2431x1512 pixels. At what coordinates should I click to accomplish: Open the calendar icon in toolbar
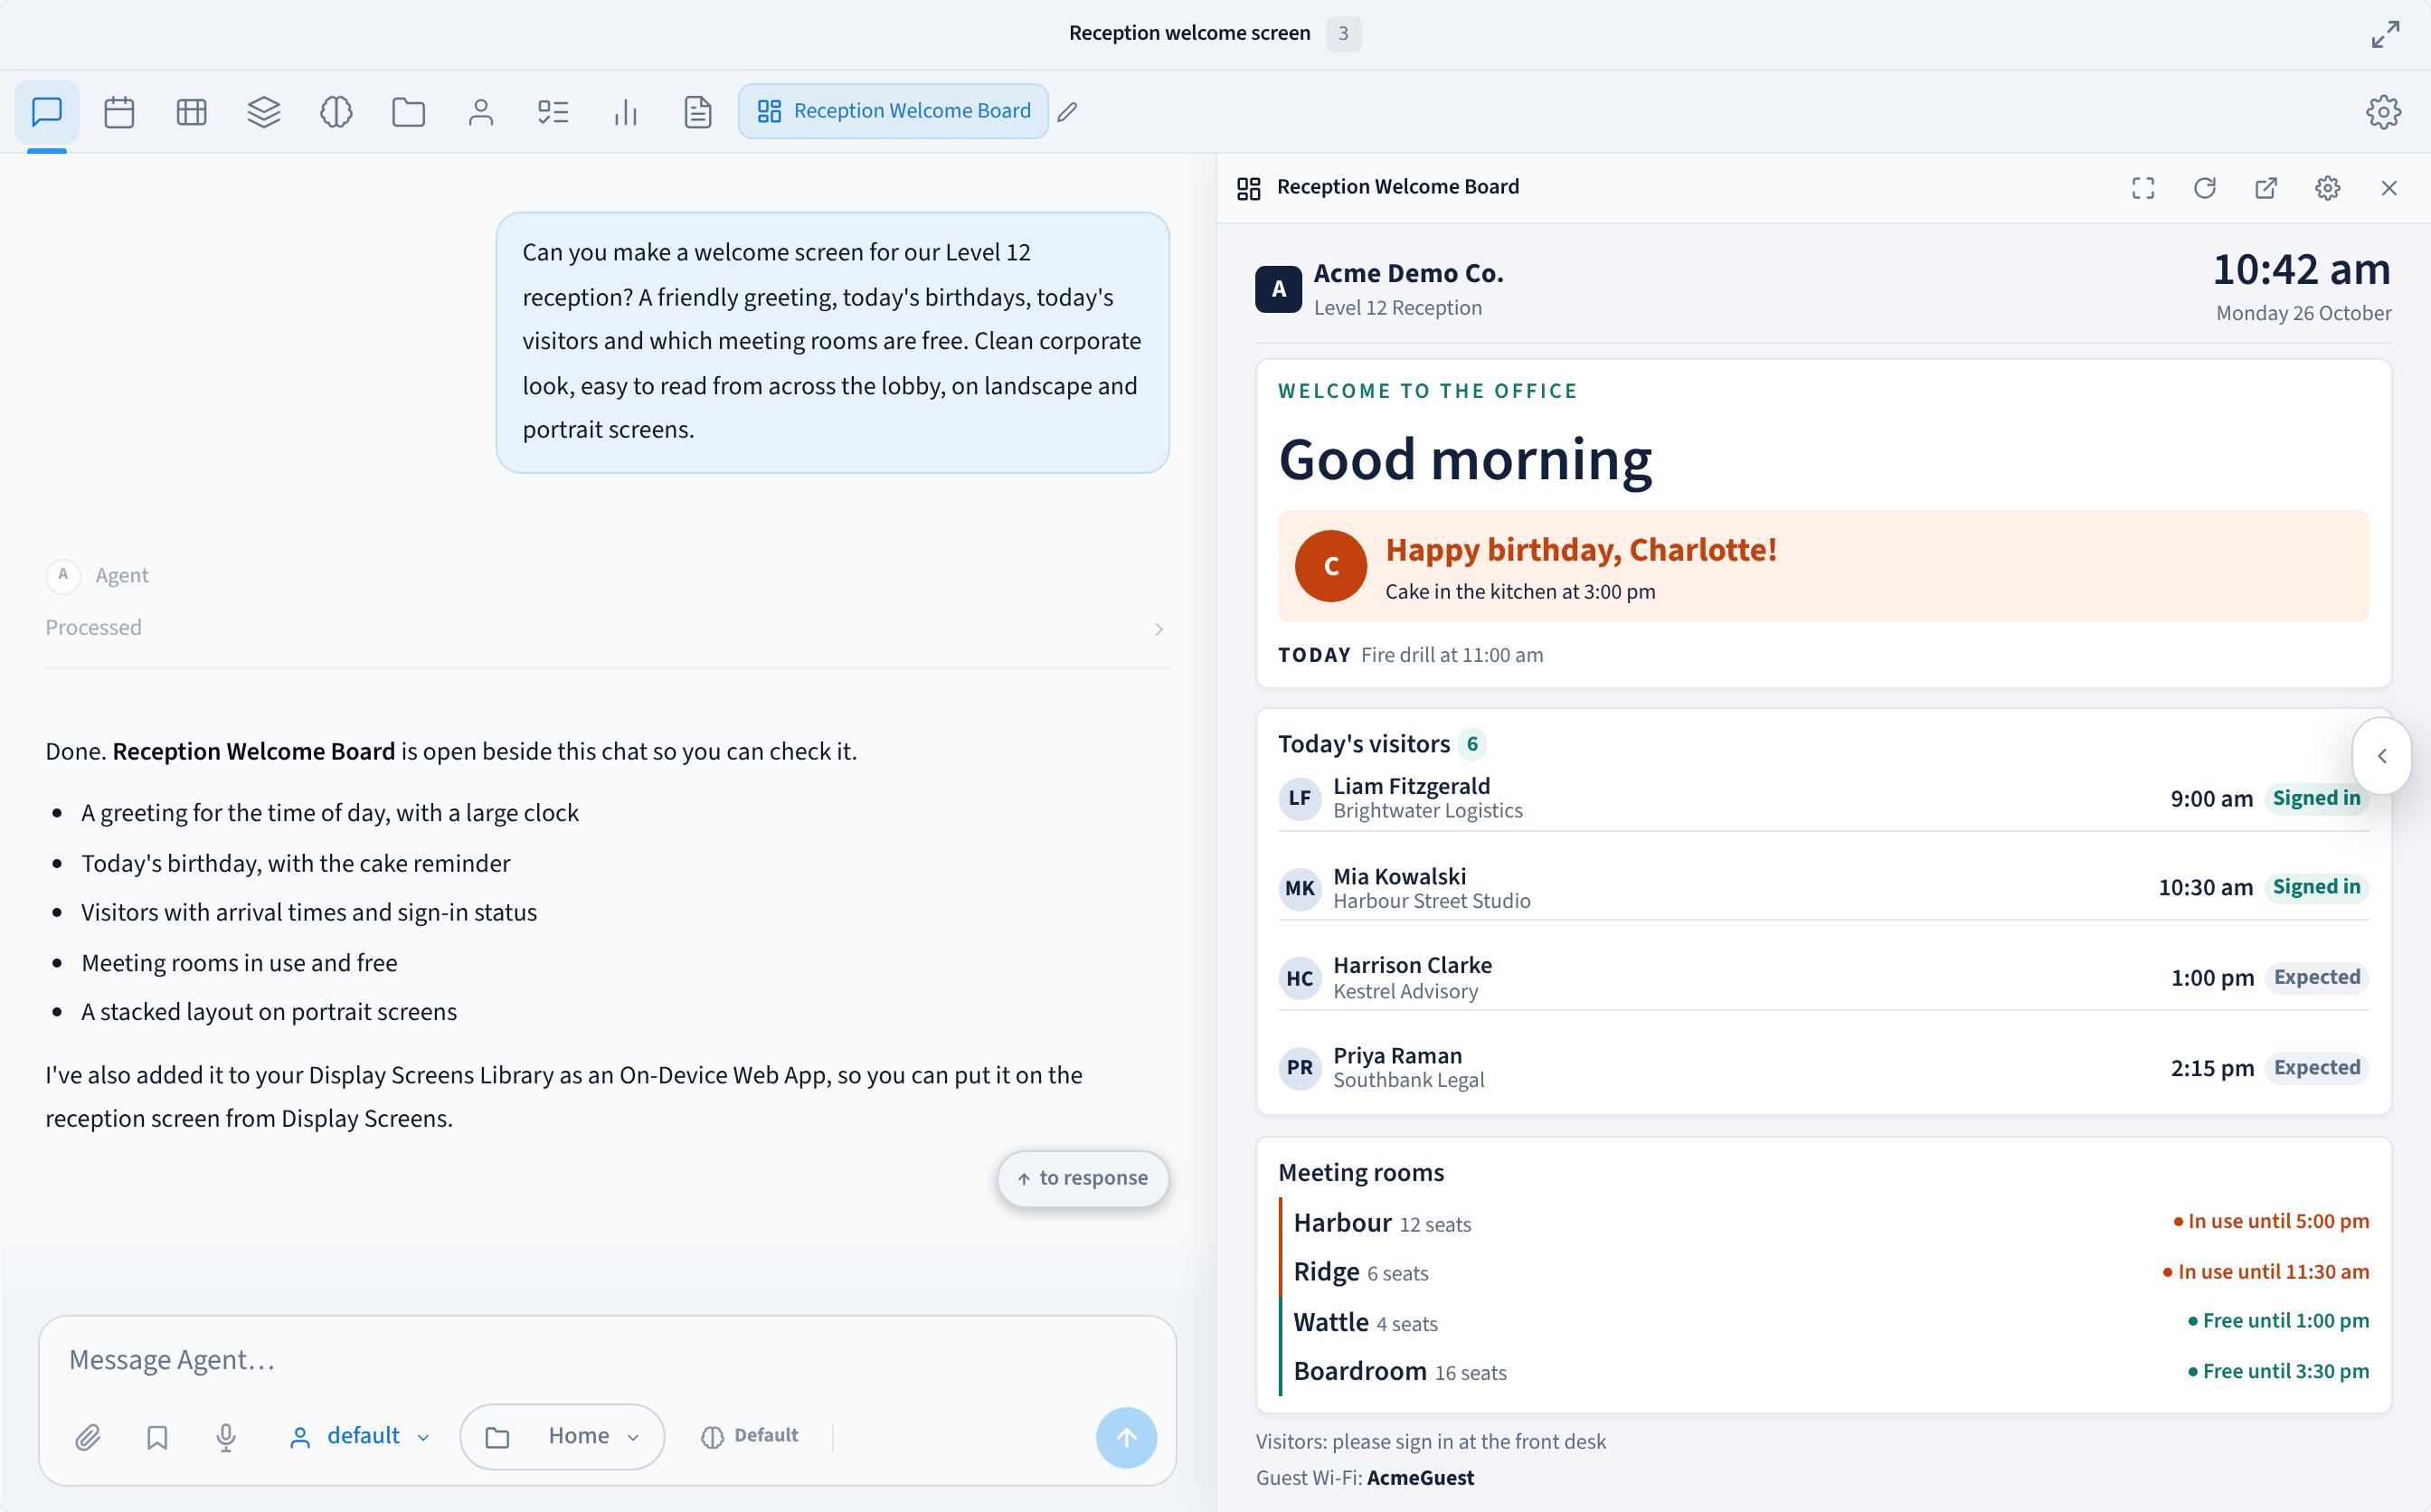[x=119, y=111]
